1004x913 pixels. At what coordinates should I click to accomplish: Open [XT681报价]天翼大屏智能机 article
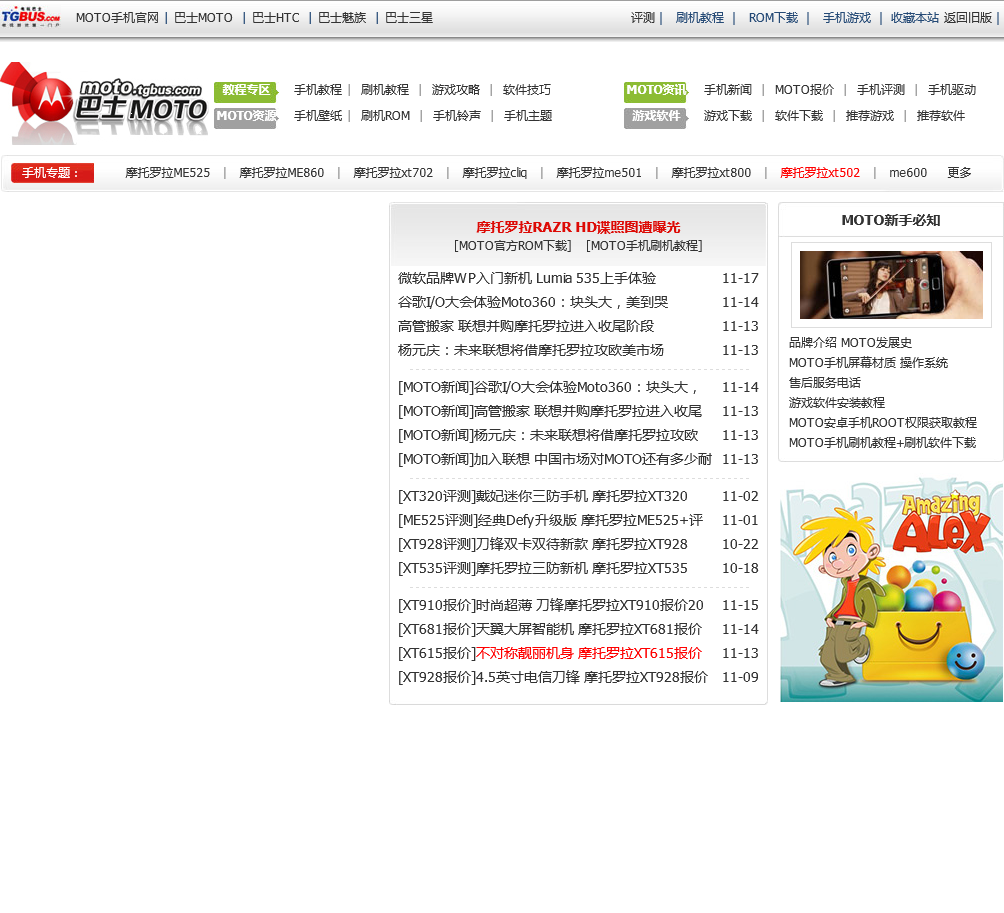click(549, 629)
